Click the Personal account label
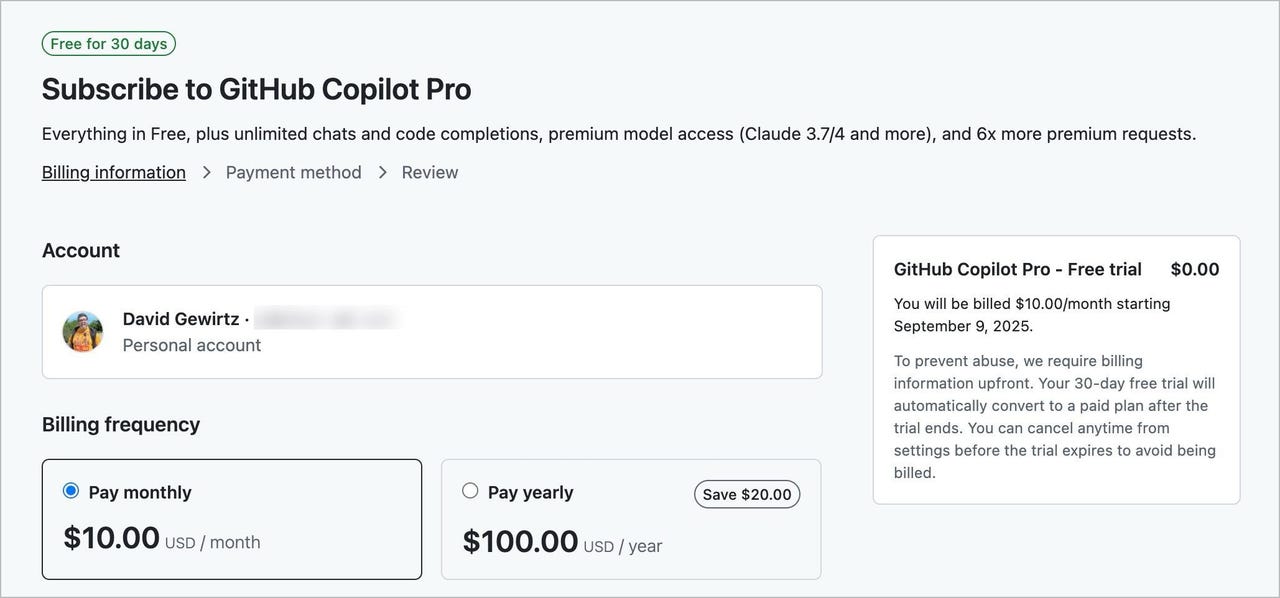 click(x=192, y=345)
